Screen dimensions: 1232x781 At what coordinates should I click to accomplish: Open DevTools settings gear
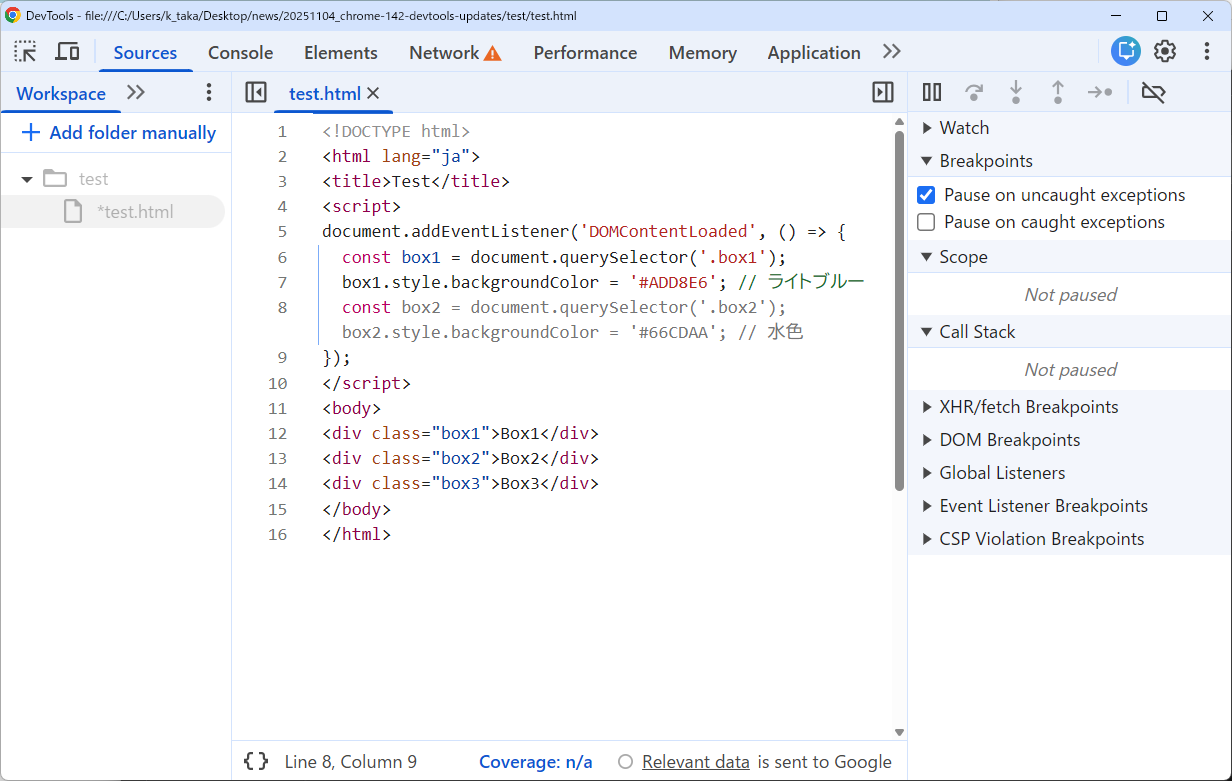click(x=1165, y=52)
